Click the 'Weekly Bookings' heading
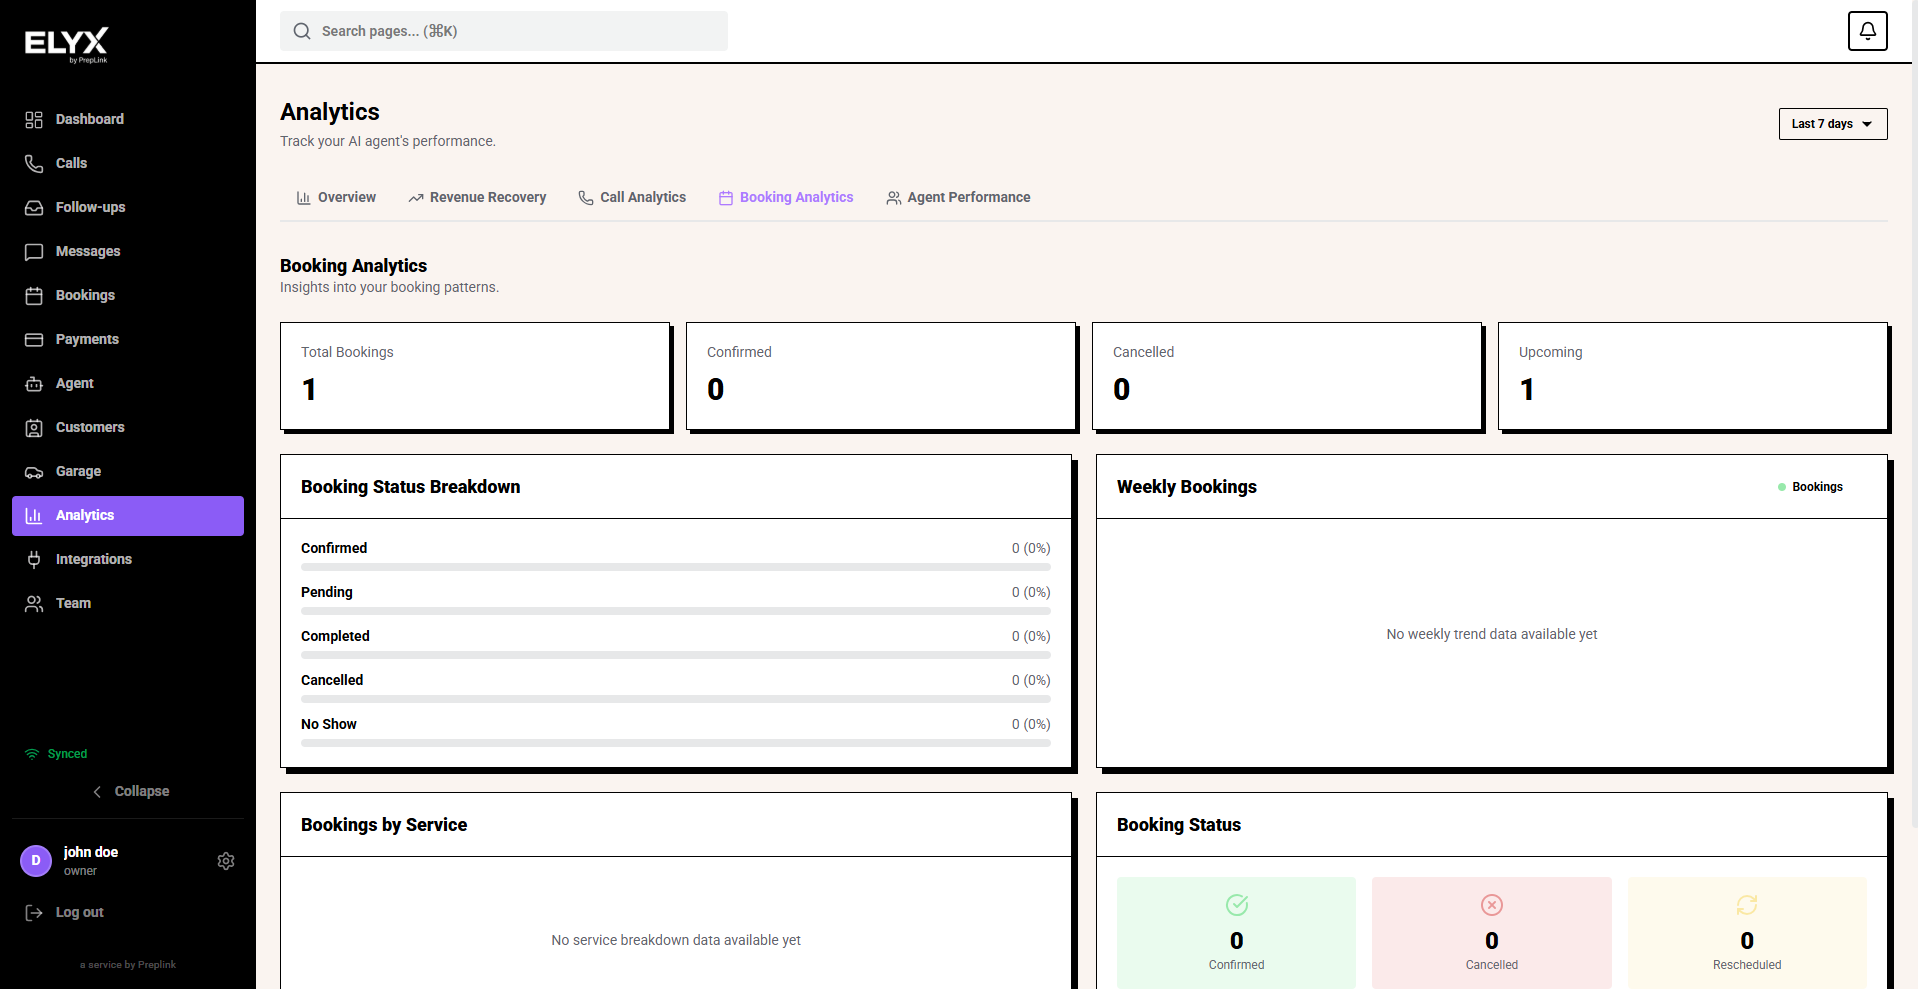 1187,487
